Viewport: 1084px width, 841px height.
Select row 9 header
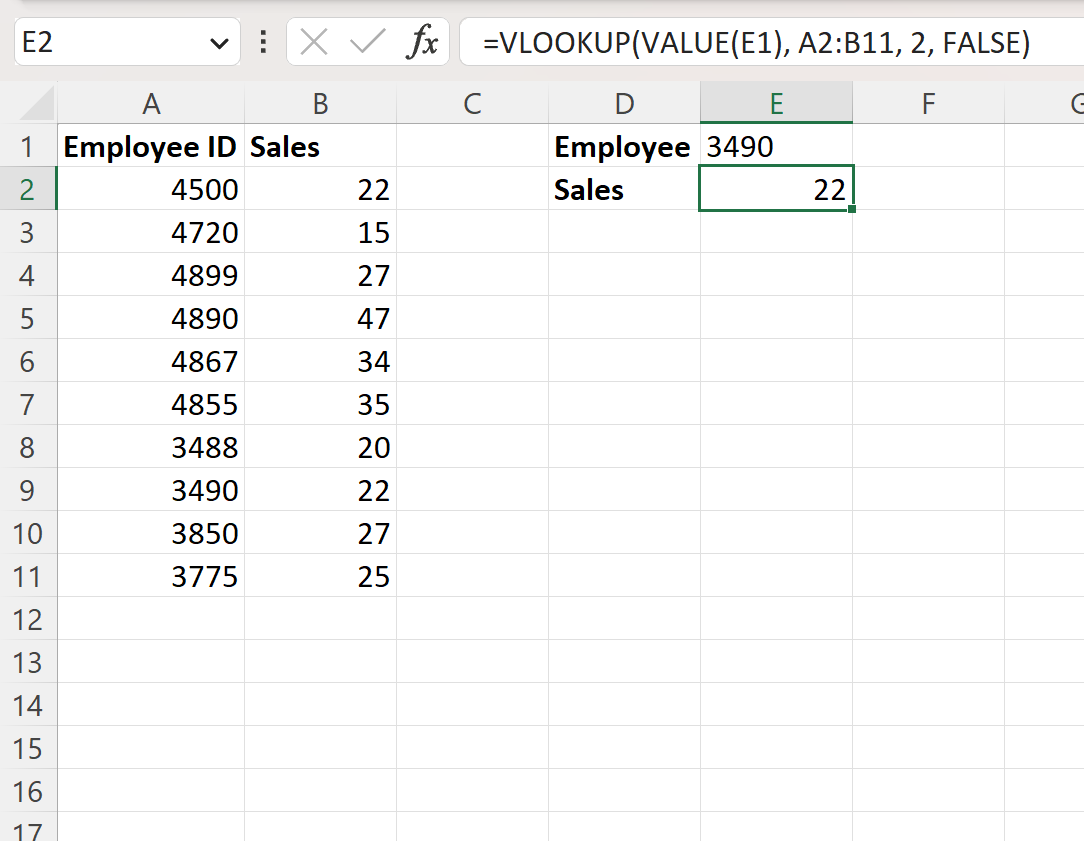28,491
